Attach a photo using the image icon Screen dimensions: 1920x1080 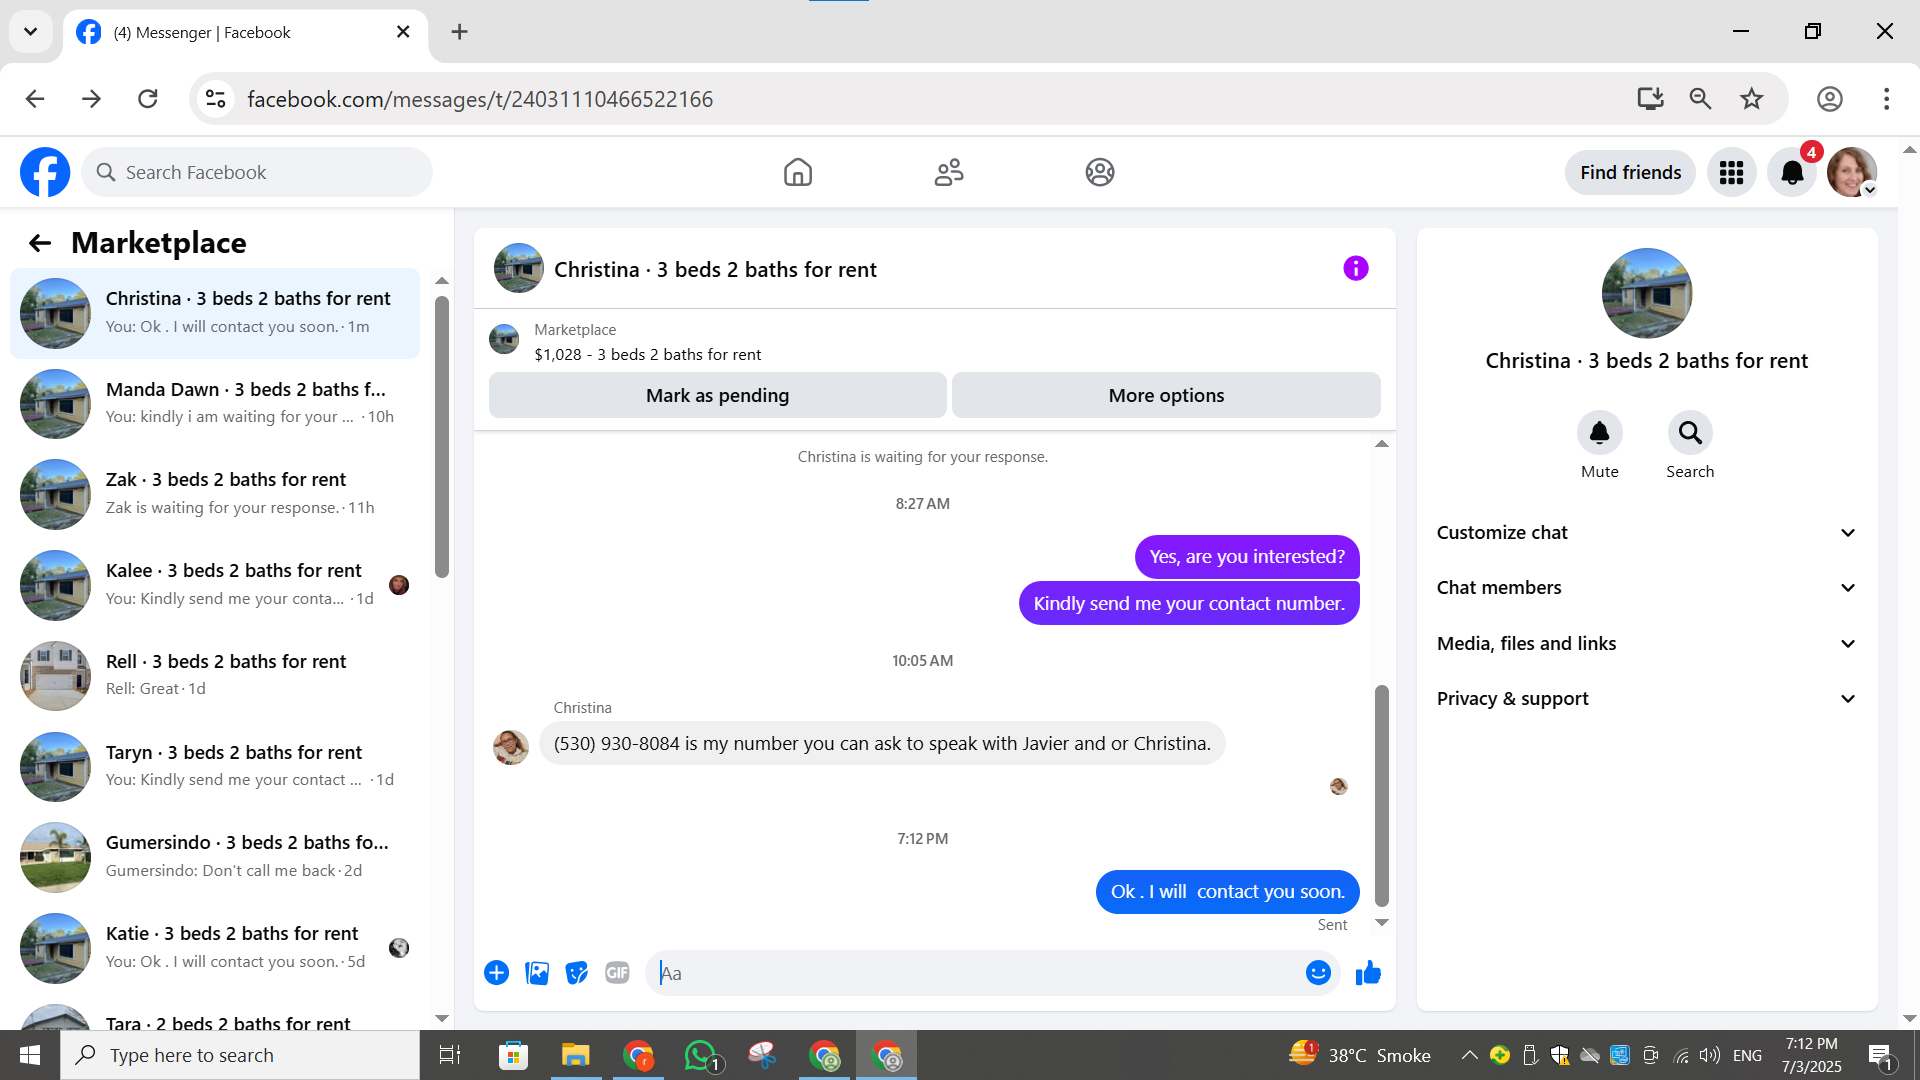tap(537, 973)
